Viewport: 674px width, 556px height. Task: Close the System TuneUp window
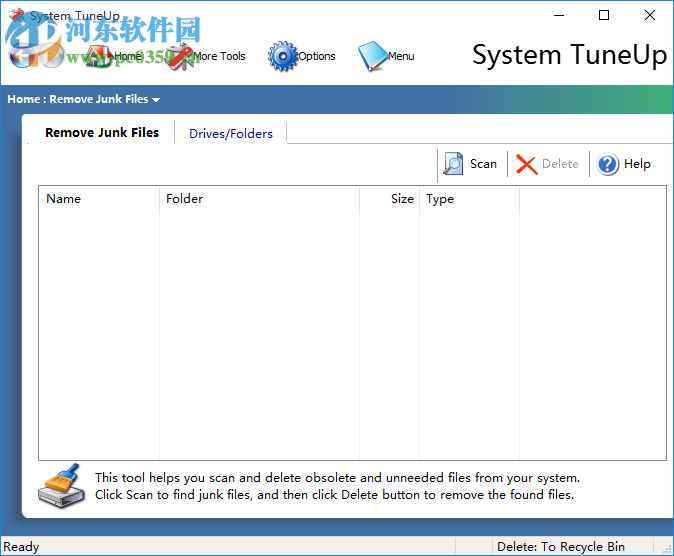650,15
